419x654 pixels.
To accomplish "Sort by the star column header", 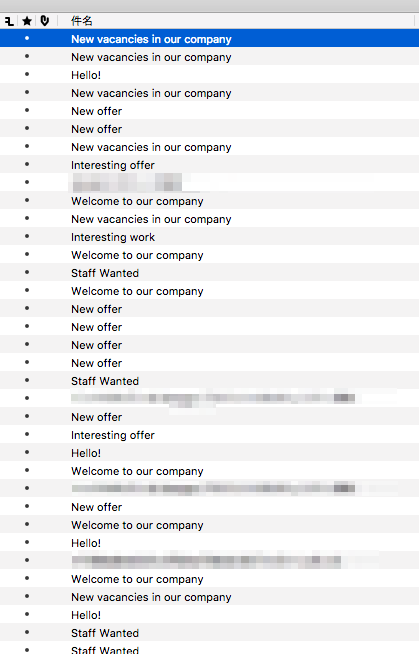I will 27,21.
